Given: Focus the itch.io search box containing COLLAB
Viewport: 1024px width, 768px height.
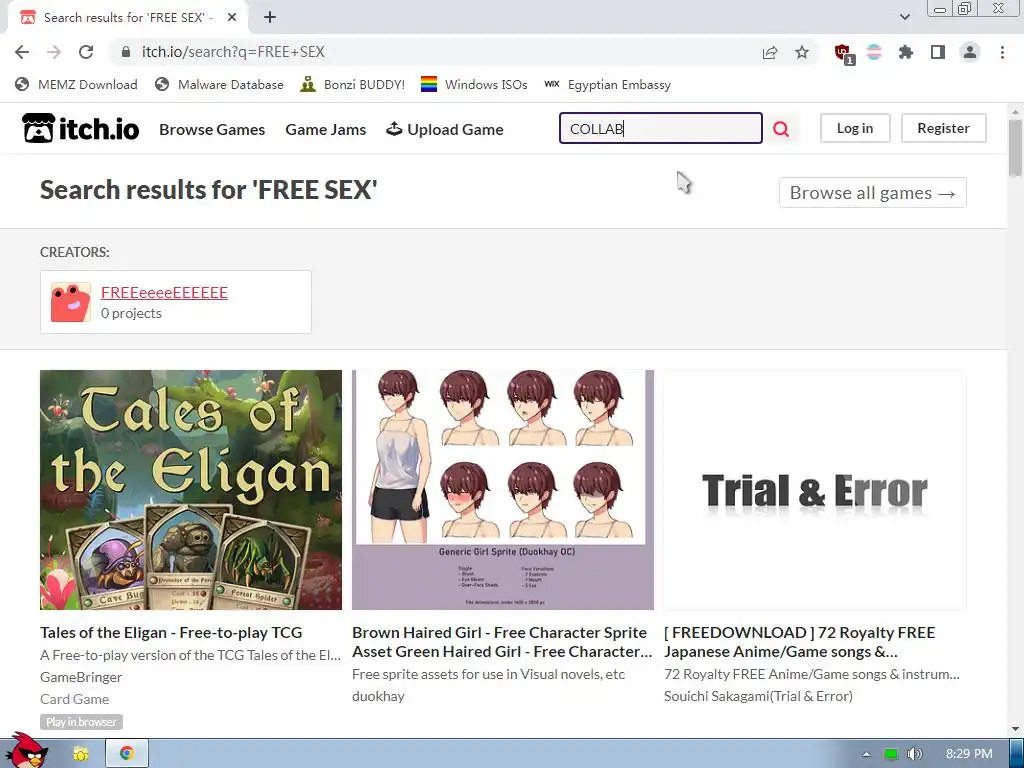Looking at the screenshot, I should pos(660,128).
